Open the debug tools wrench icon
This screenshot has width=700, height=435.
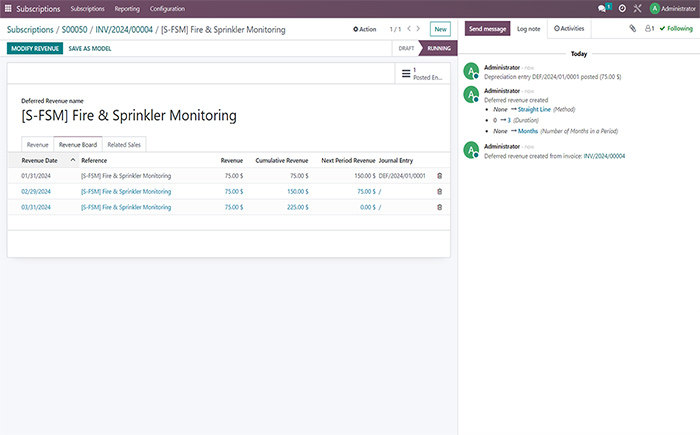[637, 8]
